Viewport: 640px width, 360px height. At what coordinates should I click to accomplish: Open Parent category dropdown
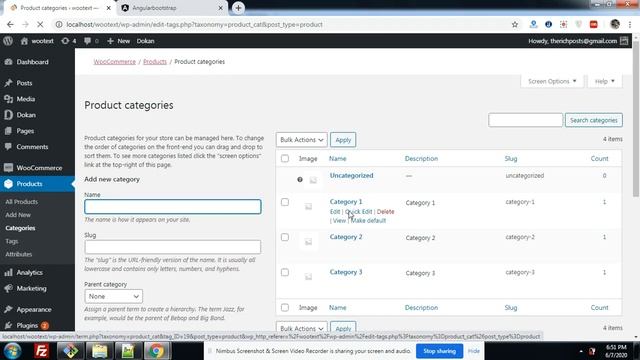point(113,296)
